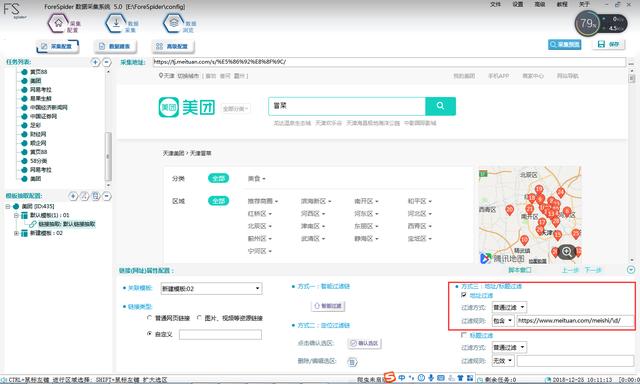Select 中国经济新闻网 in the task list
This screenshot has width=640, height=384.
pyautogui.click(x=49, y=107)
